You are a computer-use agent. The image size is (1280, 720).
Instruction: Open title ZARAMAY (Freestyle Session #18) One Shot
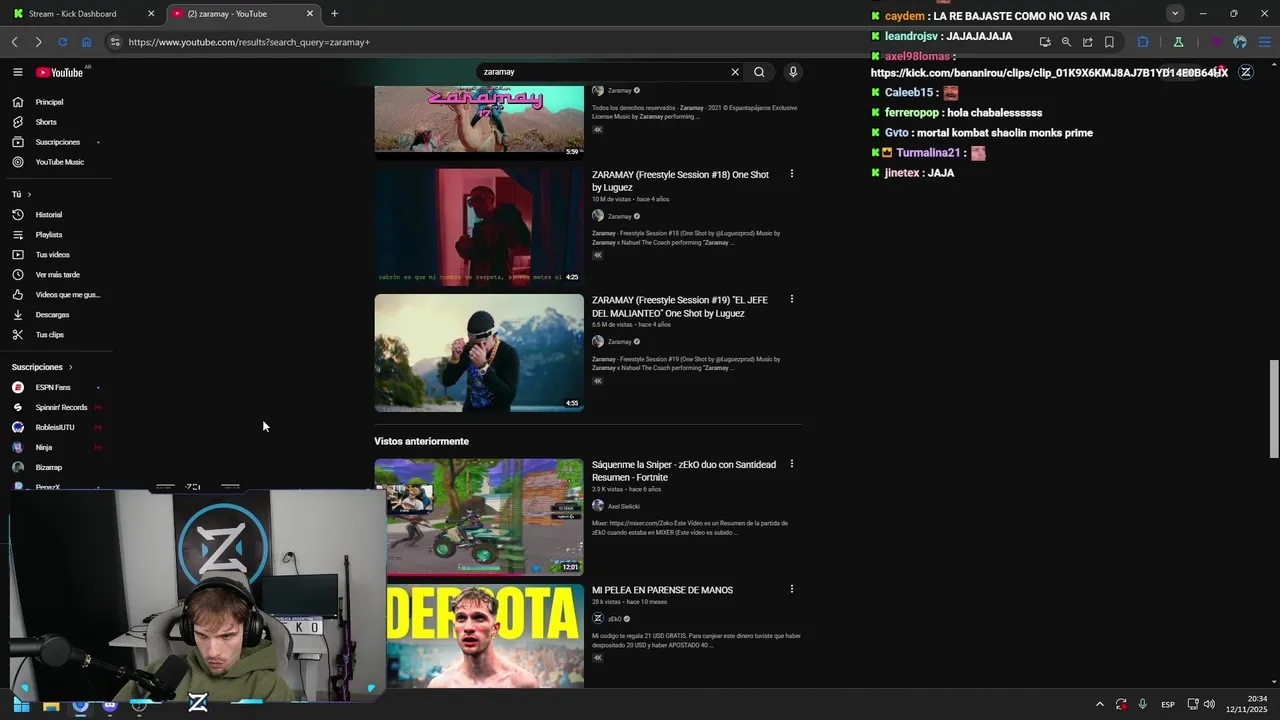(680, 181)
